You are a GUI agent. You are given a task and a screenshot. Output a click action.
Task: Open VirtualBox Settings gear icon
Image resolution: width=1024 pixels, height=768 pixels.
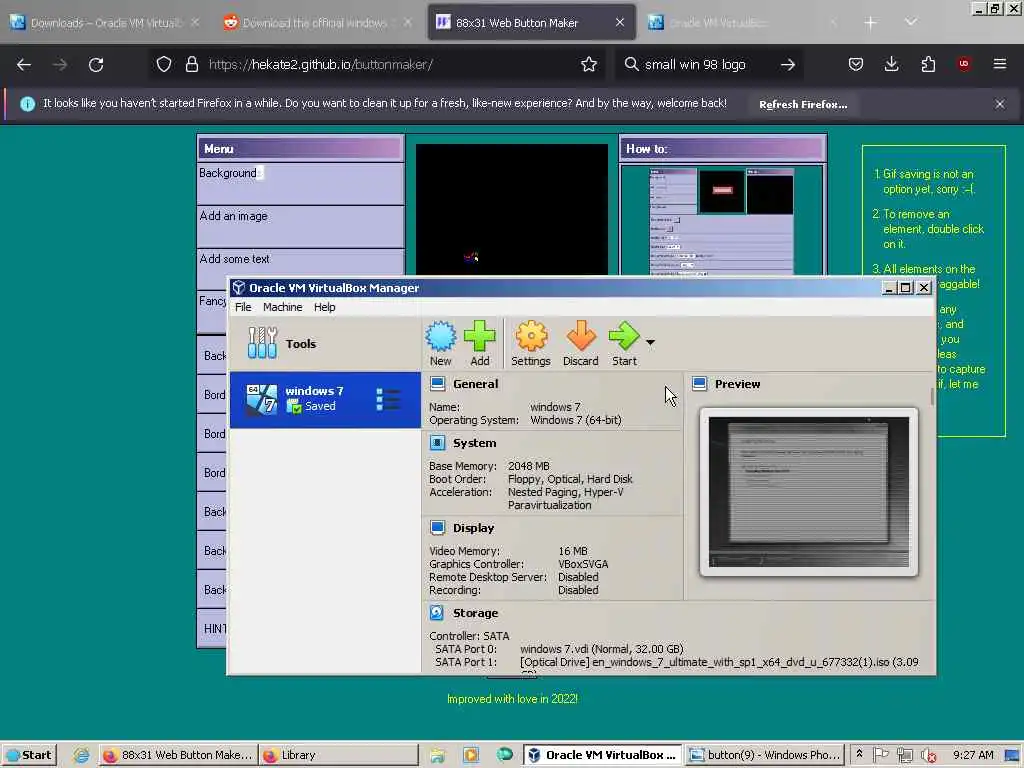click(x=530, y=344)
